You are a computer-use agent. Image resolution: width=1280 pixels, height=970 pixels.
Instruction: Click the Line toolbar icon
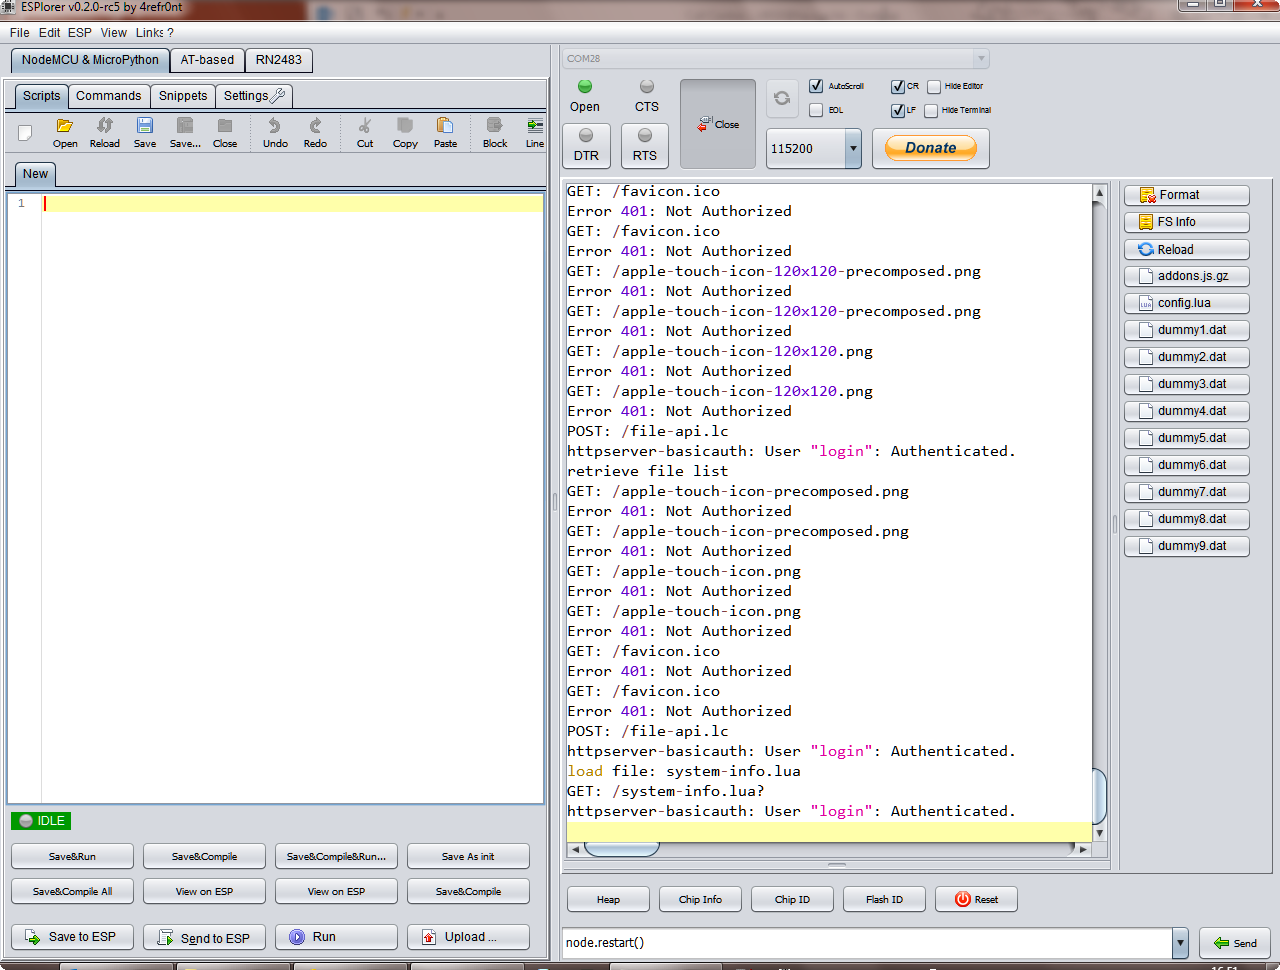click(535, 132)
